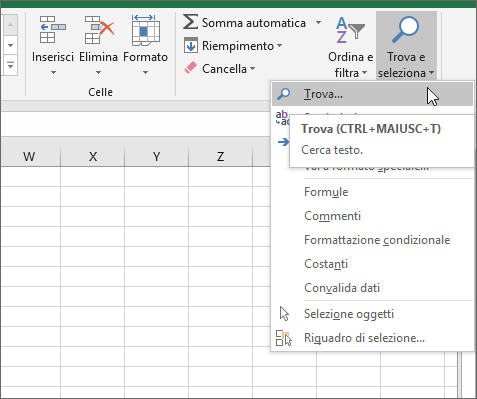The height and width of the screenshot is (399, 477).
Task: Expand the gallery more arrow at left
Action: tap(11, 65)
